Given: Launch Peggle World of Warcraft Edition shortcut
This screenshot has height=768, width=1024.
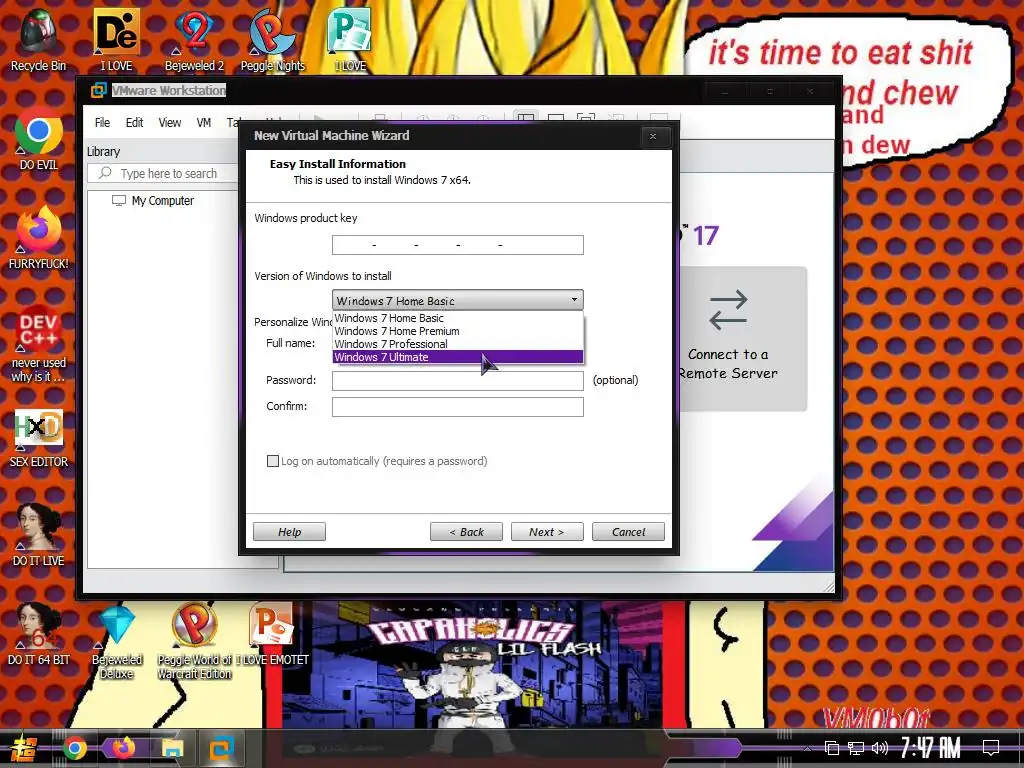Looking at the screenshot, I should click(x=194, y=641).
